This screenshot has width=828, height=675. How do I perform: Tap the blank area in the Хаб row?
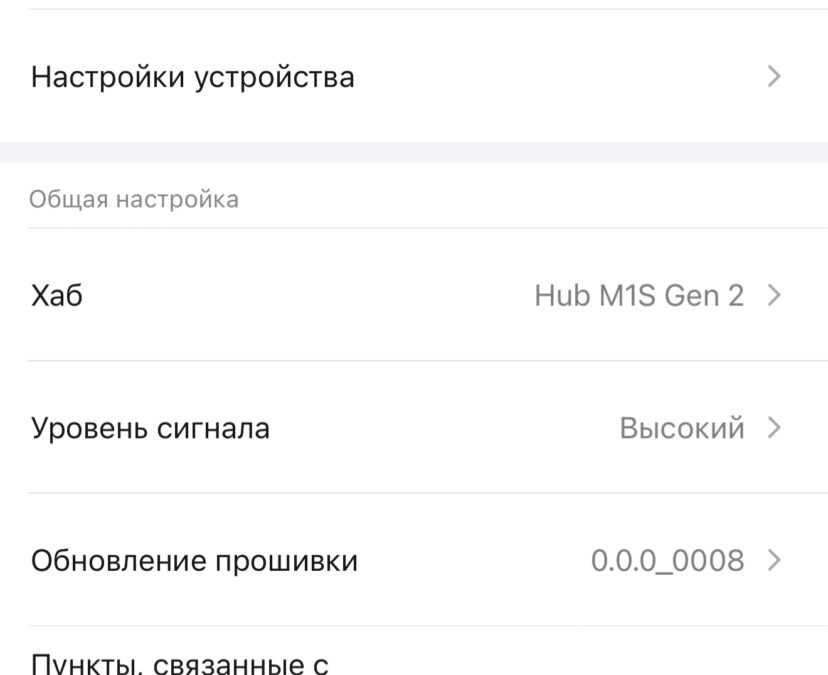(300, 296)
